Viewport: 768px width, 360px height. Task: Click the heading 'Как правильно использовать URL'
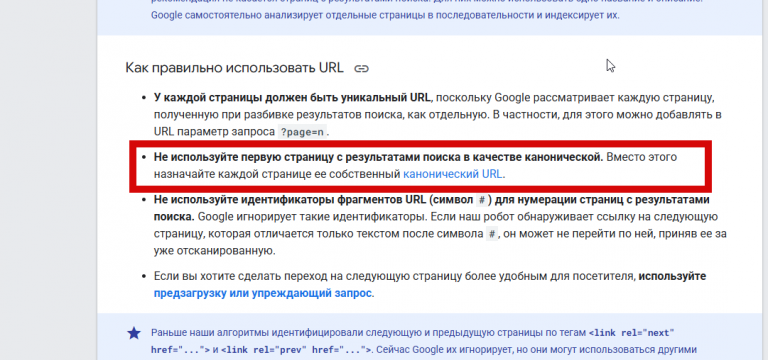pos(235,68)
